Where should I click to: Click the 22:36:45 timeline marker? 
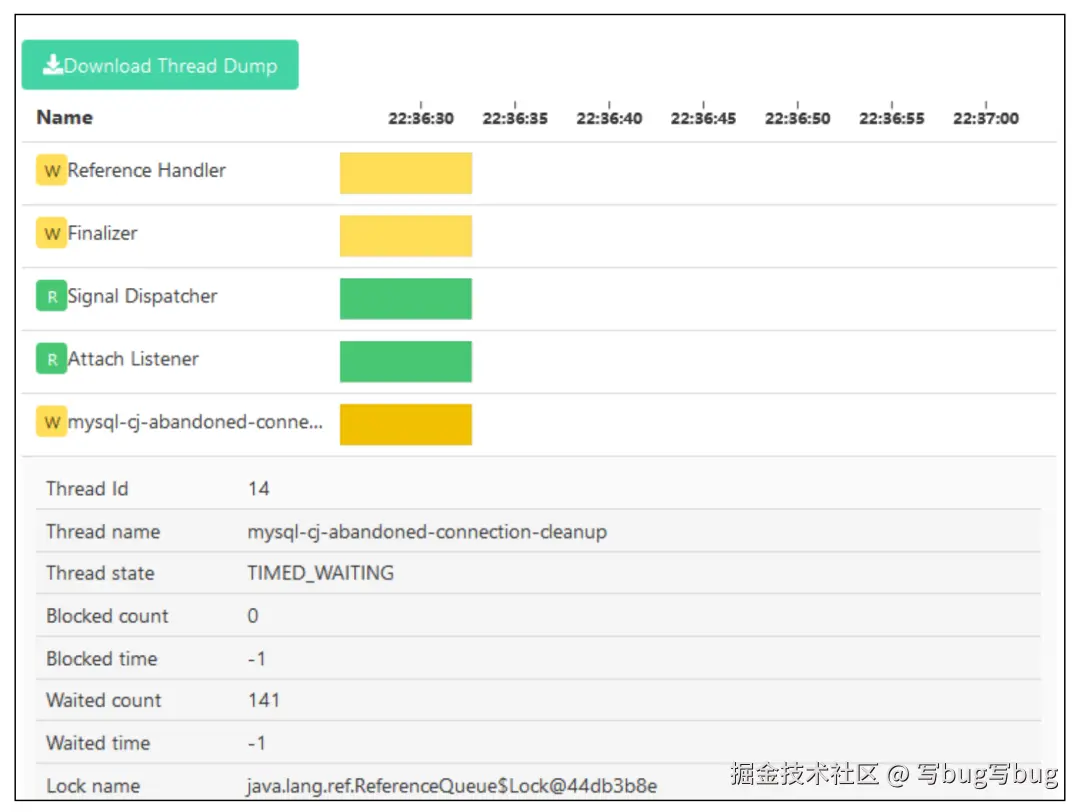coord(703,117)
